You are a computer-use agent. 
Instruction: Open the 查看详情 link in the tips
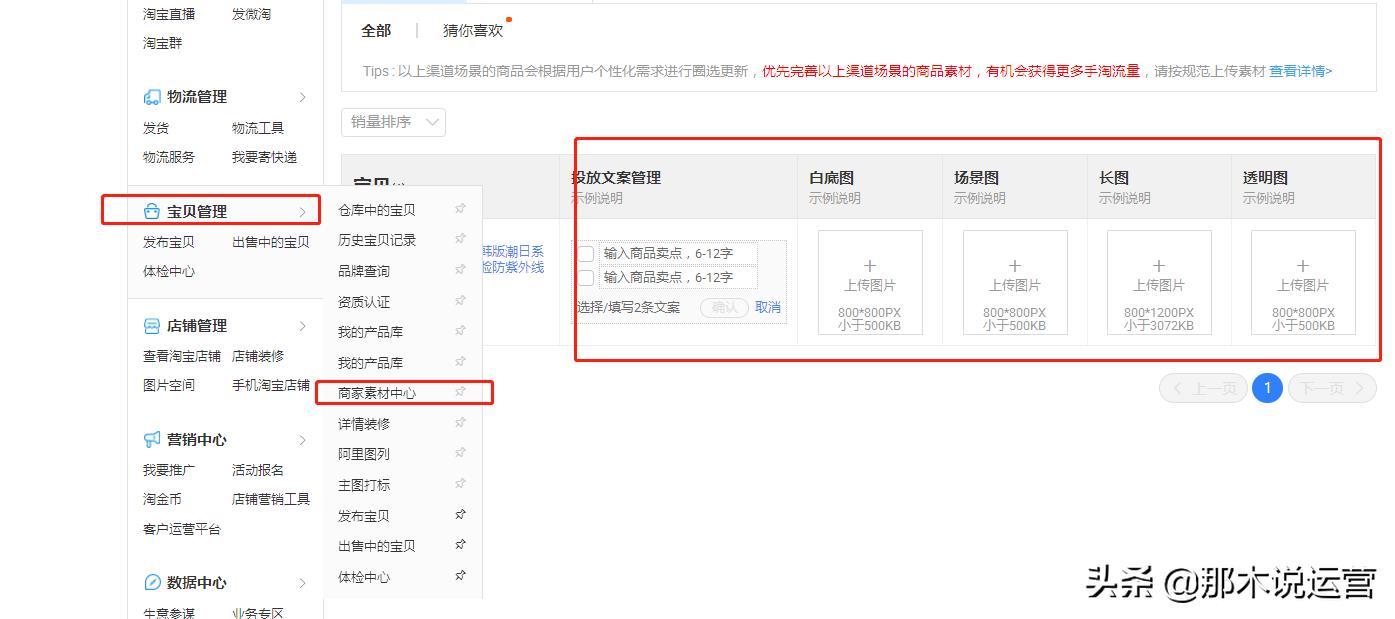[x=1300, y=71]
